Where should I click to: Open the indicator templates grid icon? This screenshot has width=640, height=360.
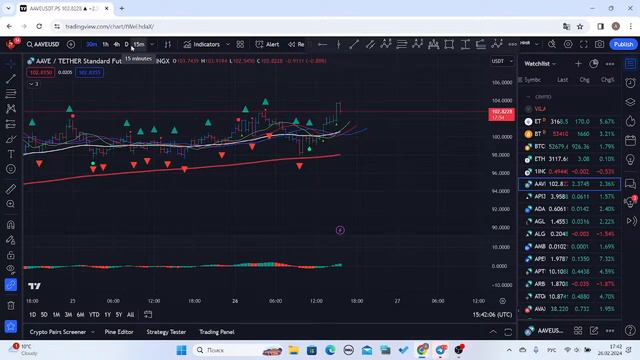click(240, 44)
